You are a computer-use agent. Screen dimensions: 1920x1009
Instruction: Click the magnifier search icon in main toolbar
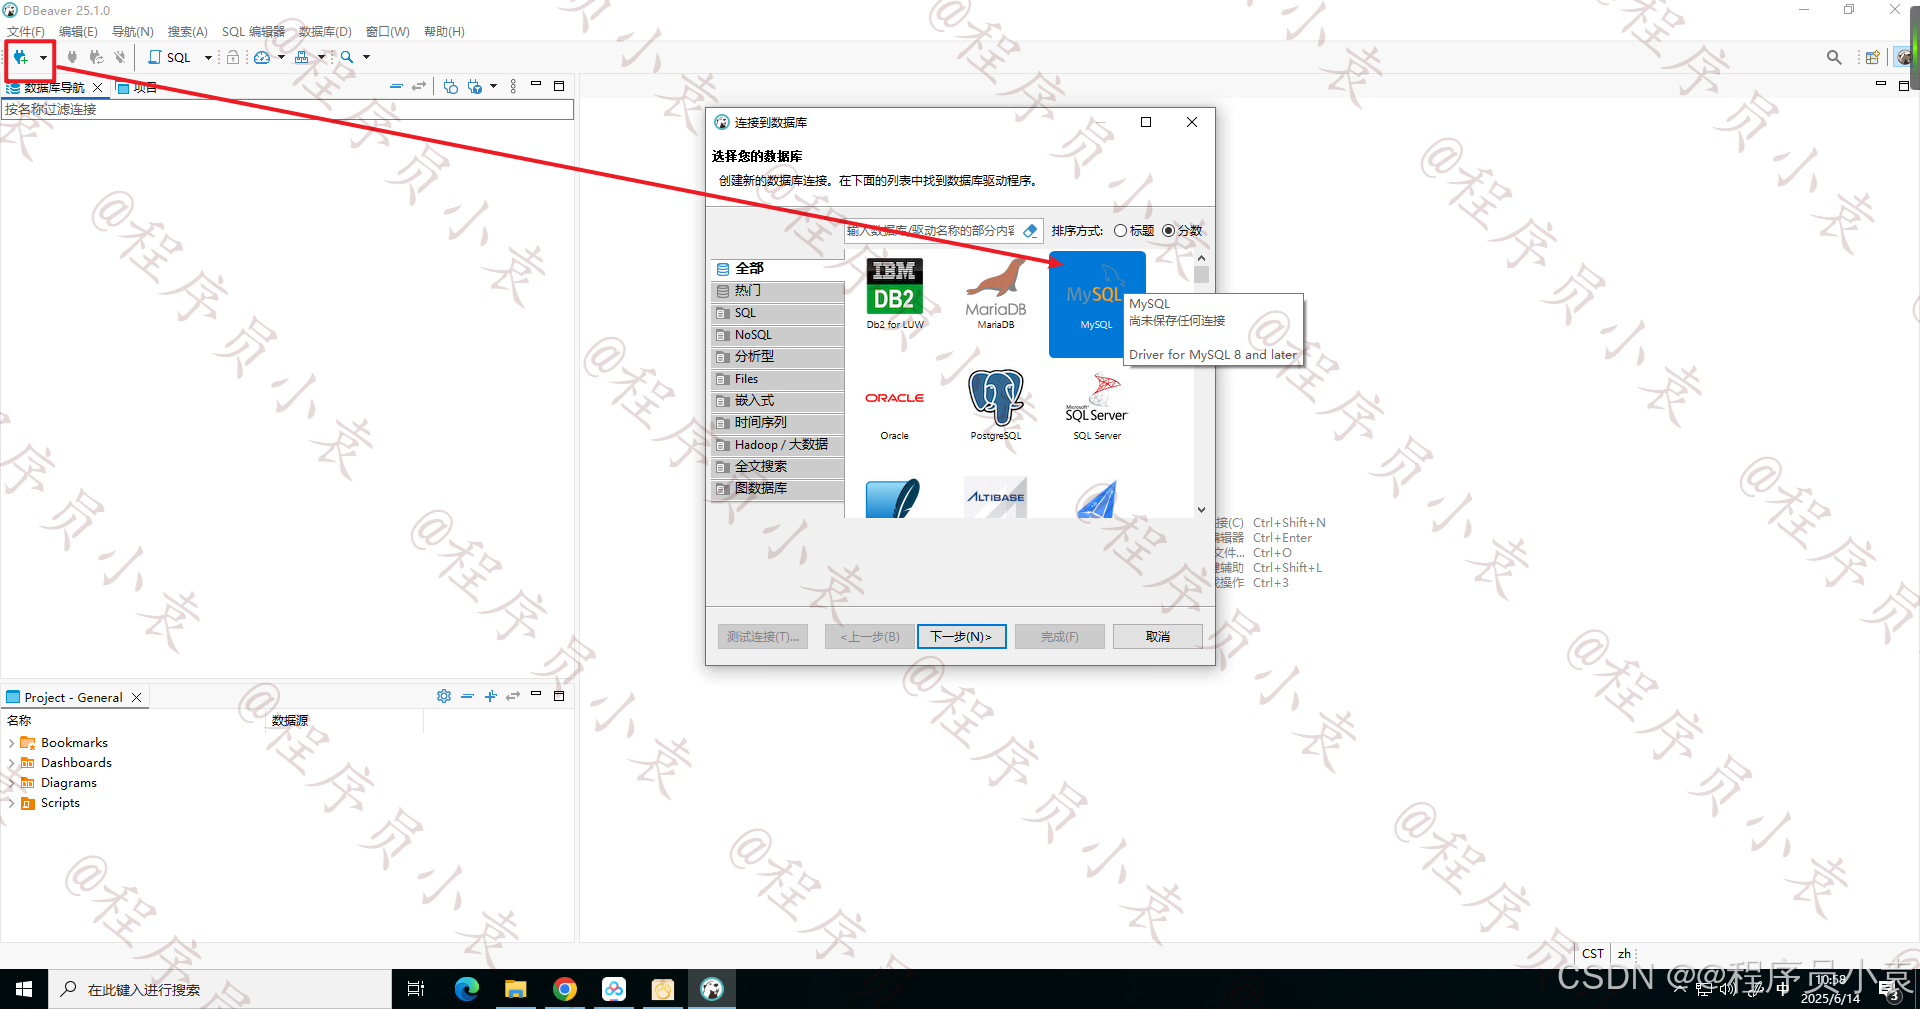(x=347, y=57)
